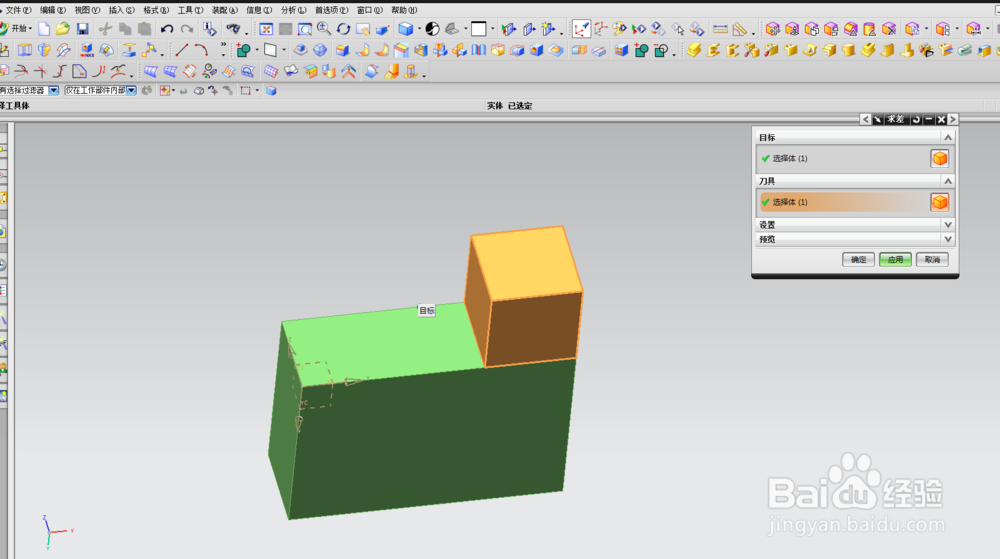This screenshot has height=559, width=1000.
Task: Open the 开始 (Start) dropdown button
Action: (x=17, y=29)
